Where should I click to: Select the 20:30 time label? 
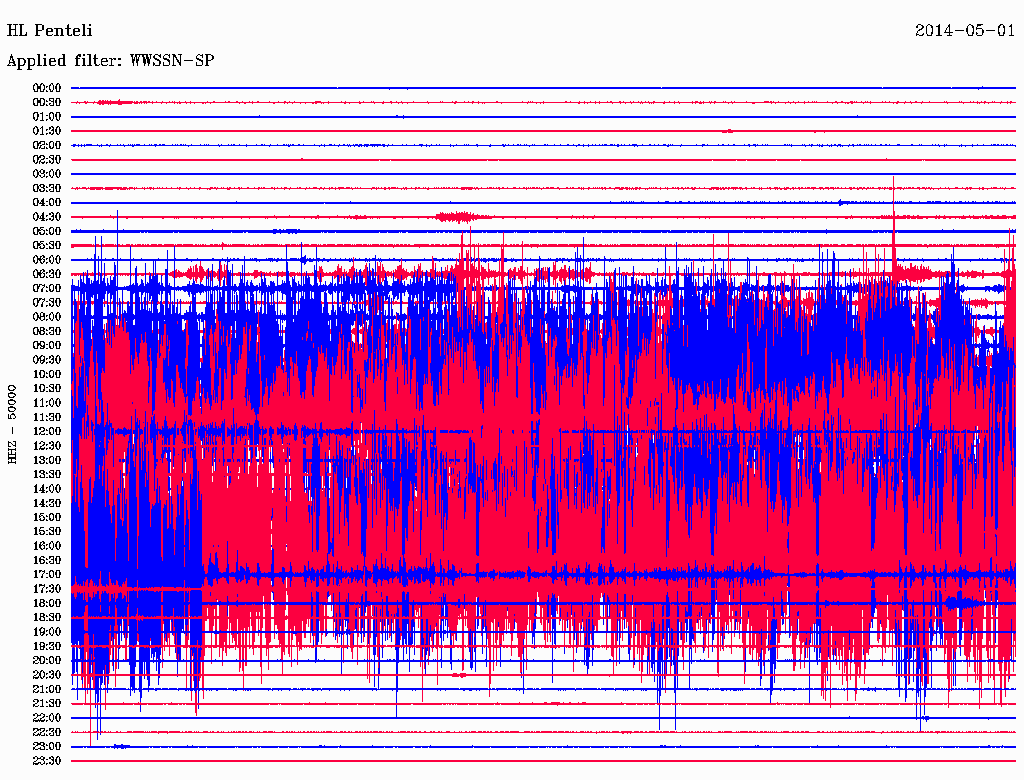click(47, 675)
